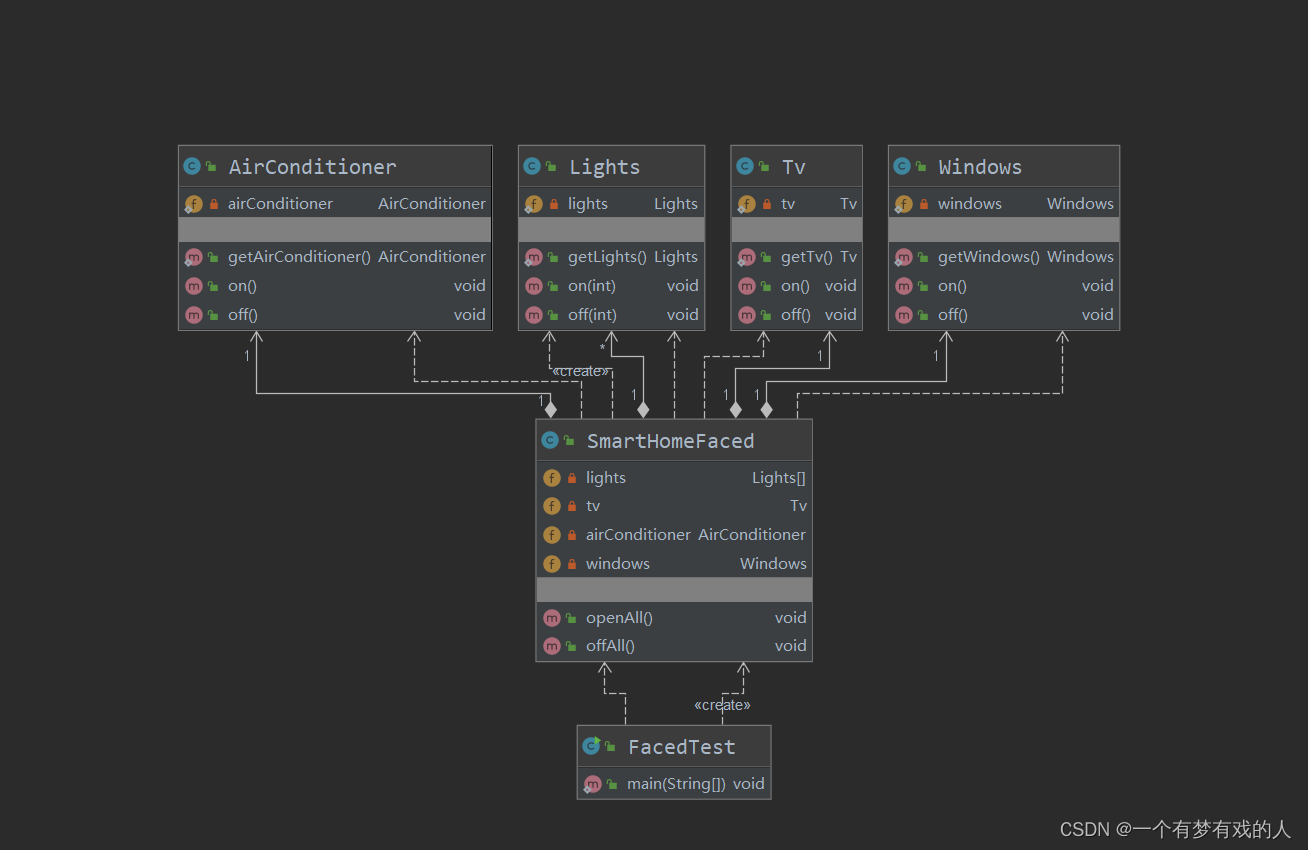Click the lock icon beside tv field in SmartHomeFaced

point(572,507)
